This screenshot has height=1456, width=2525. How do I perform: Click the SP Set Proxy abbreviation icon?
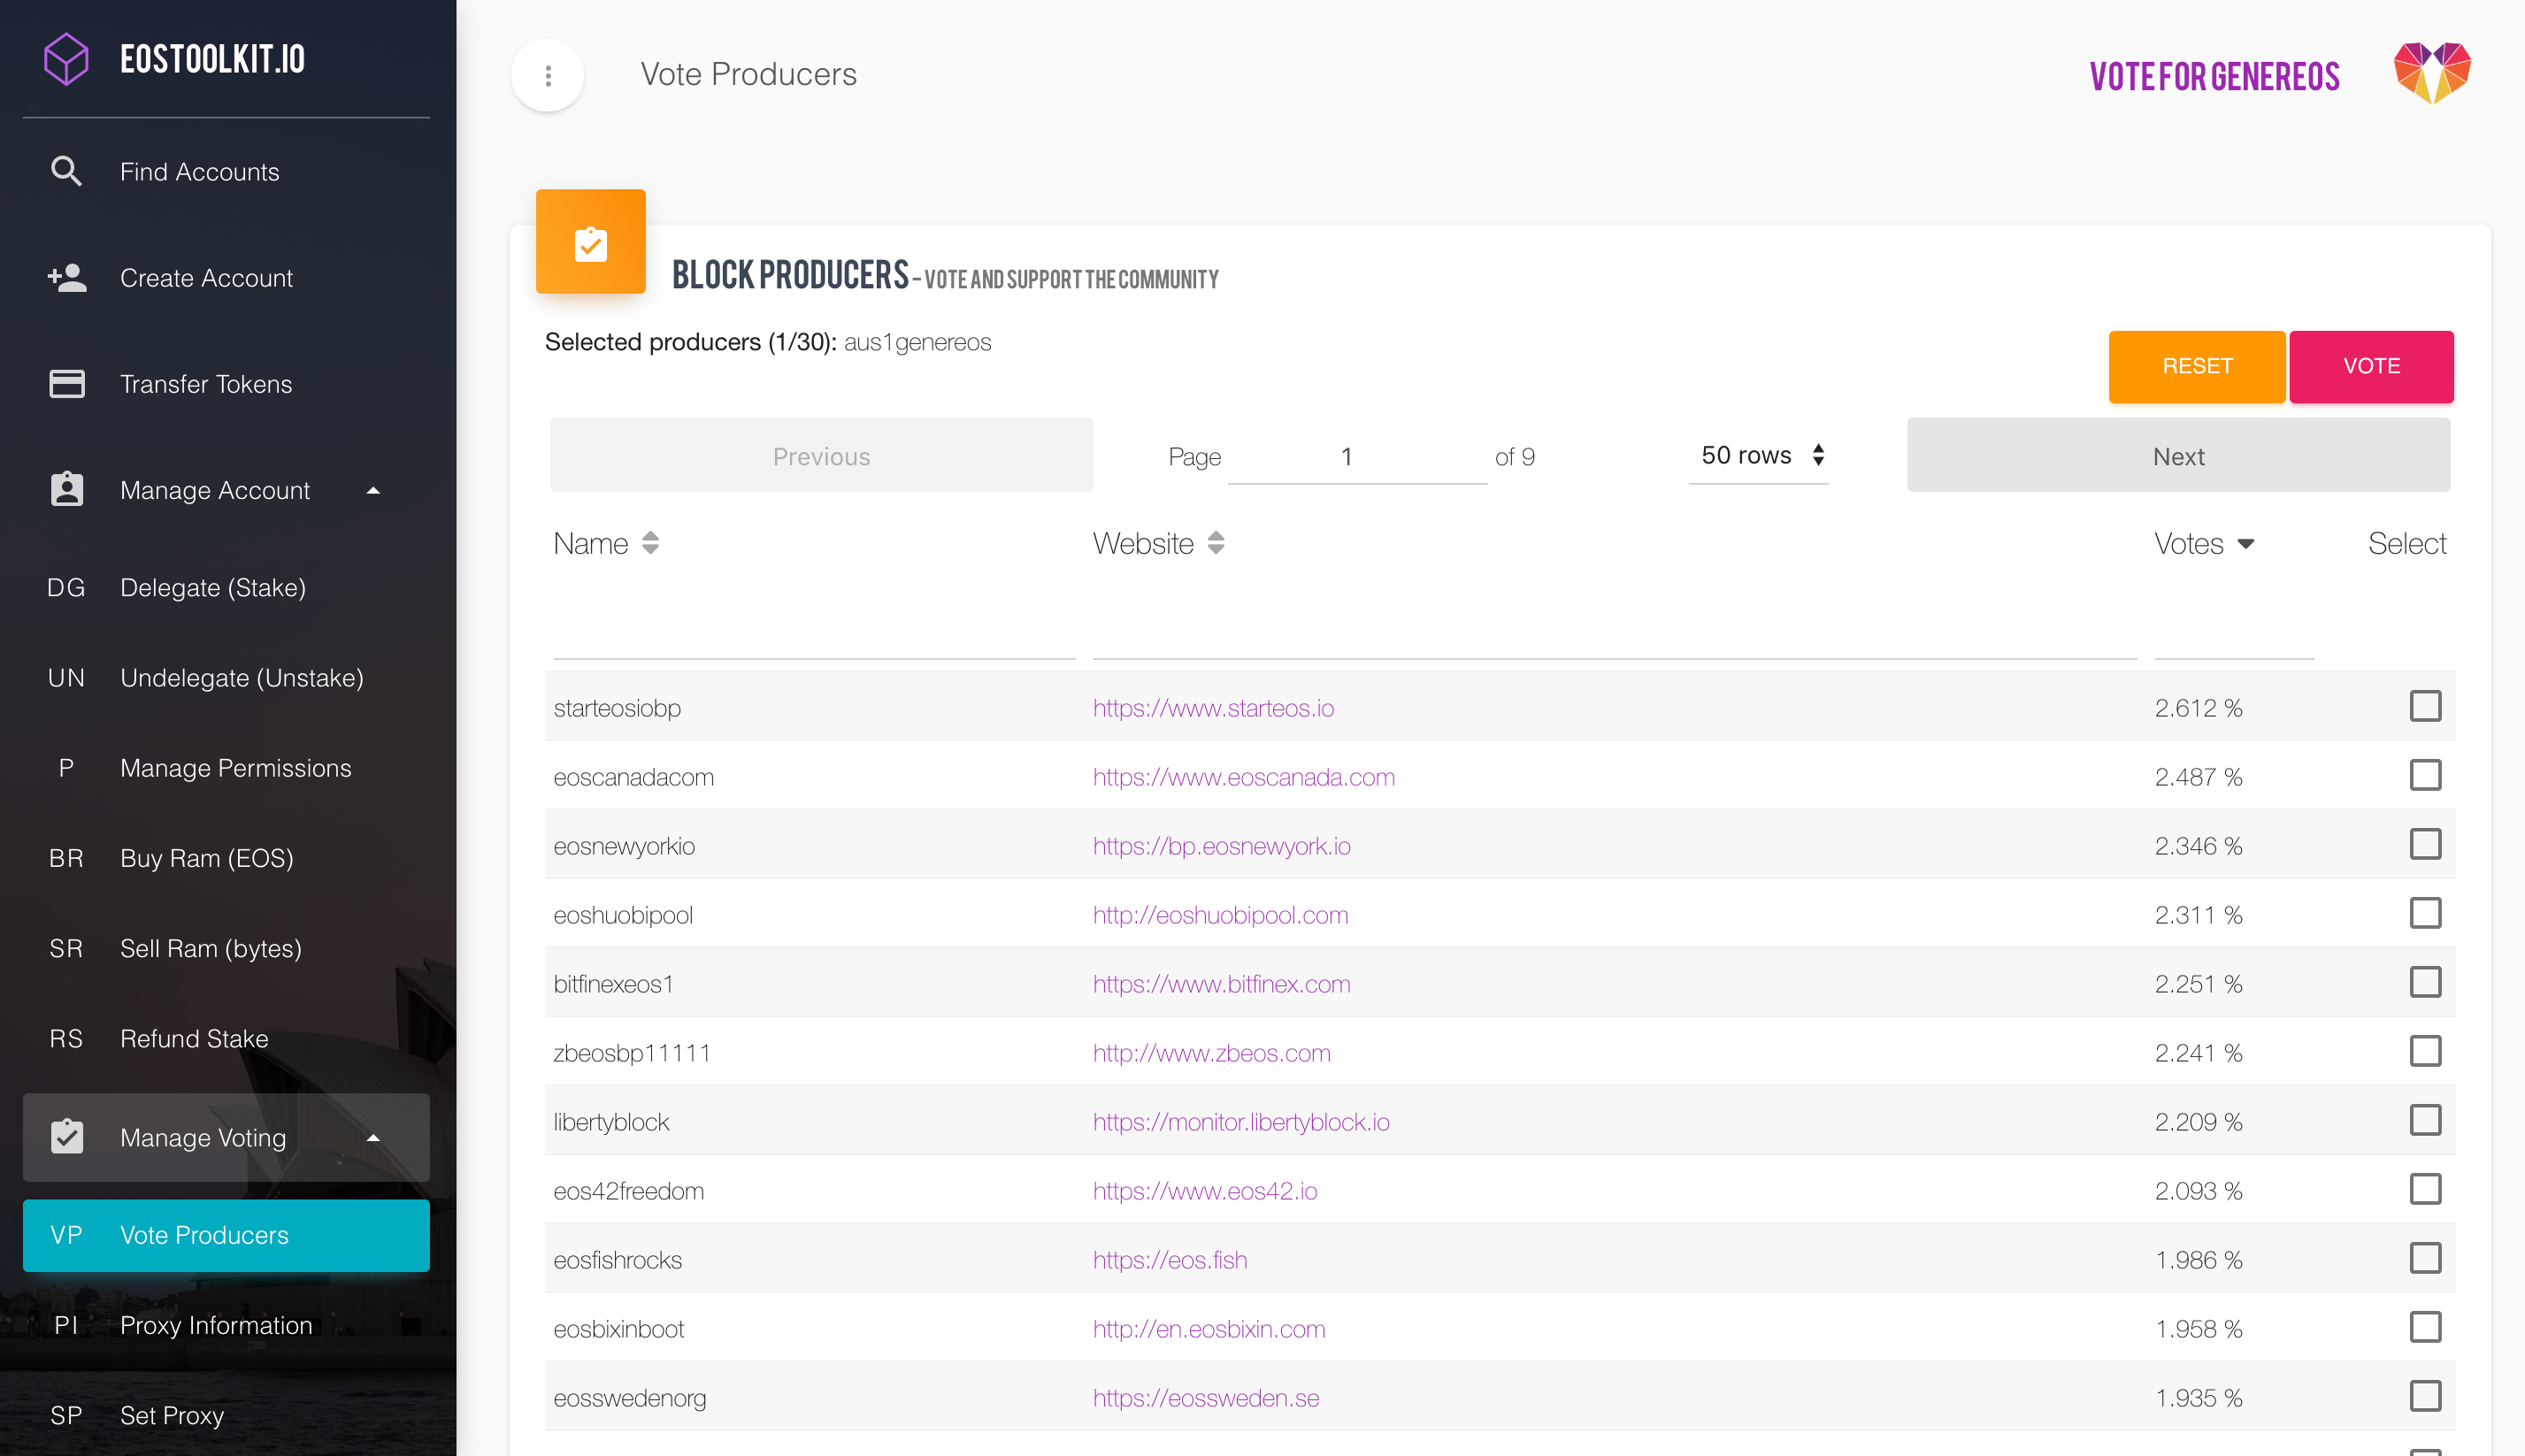tap(66, 1415)
